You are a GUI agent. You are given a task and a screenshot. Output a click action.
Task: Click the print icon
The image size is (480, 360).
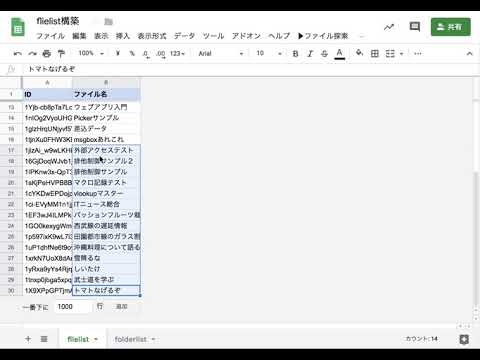[x=47, y=53]
